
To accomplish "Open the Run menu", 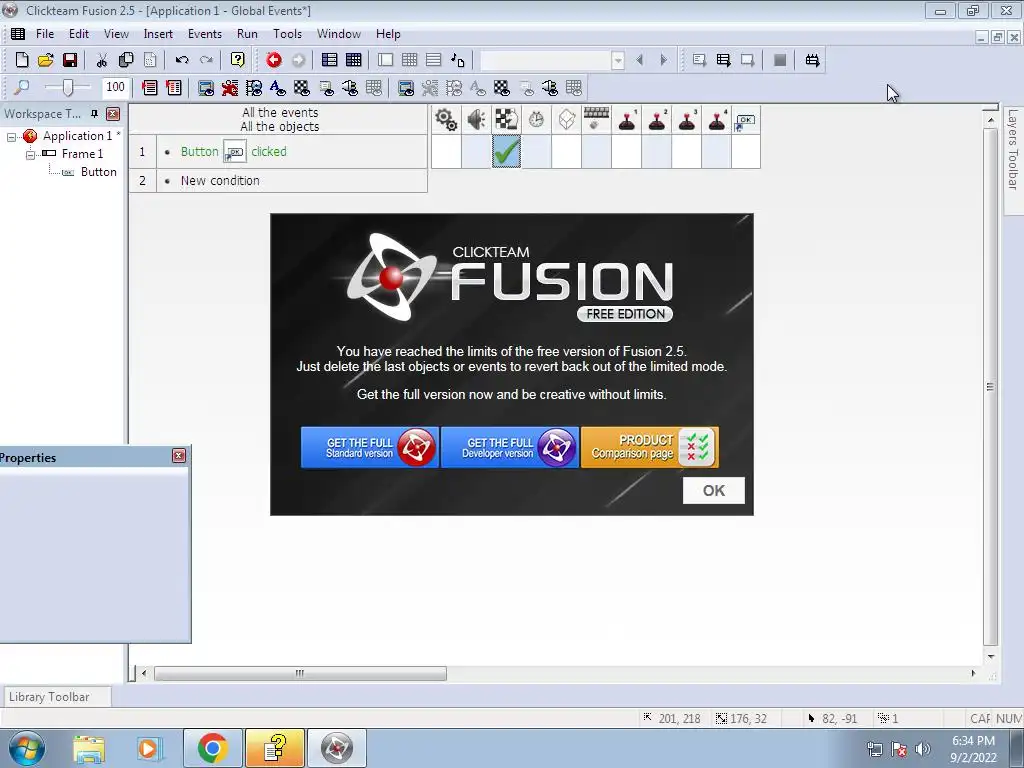I will coord(247,34).
